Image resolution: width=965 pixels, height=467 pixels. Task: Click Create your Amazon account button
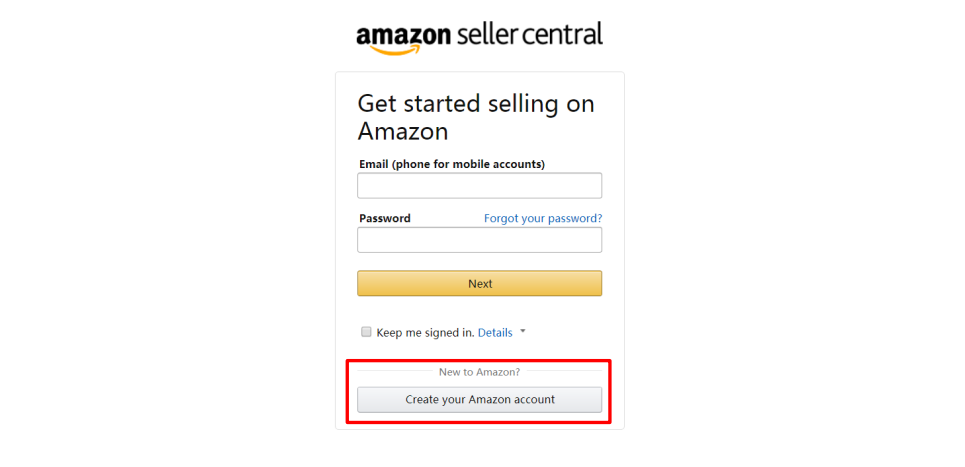(x=479, y=400)
